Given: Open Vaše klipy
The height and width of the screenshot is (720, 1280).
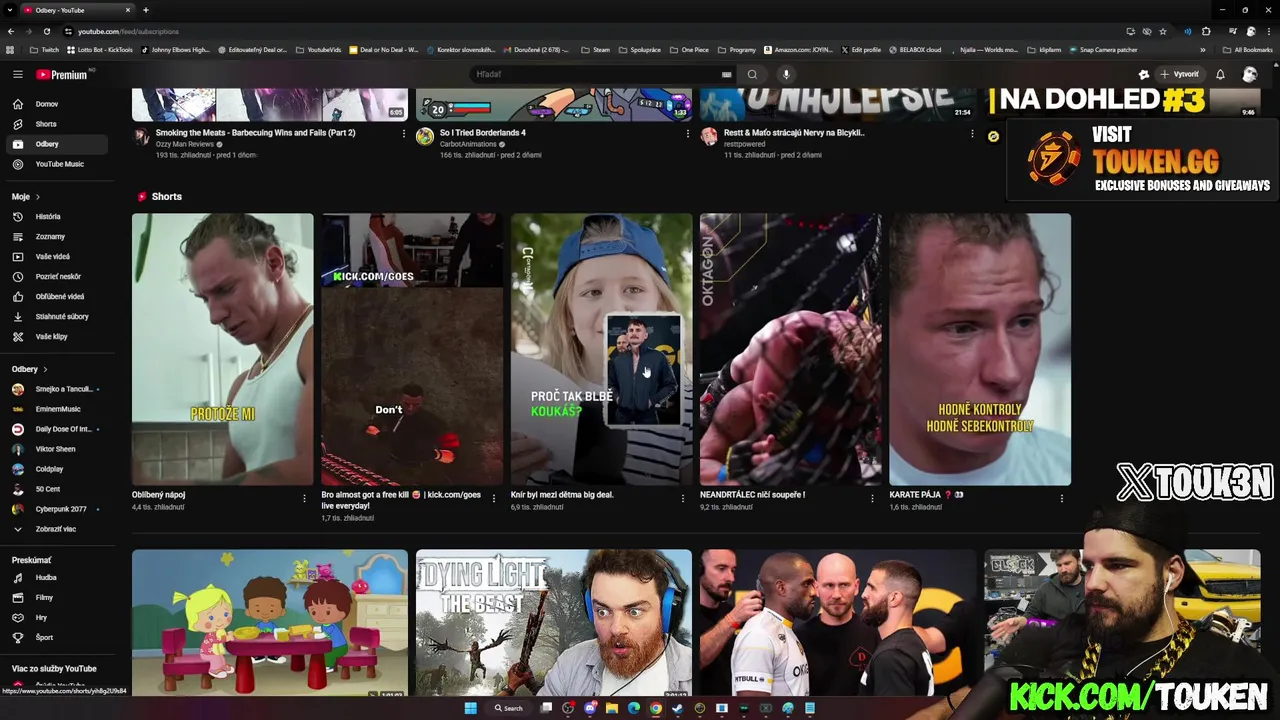Looking at the screenshot, I should tap(57, 336).
